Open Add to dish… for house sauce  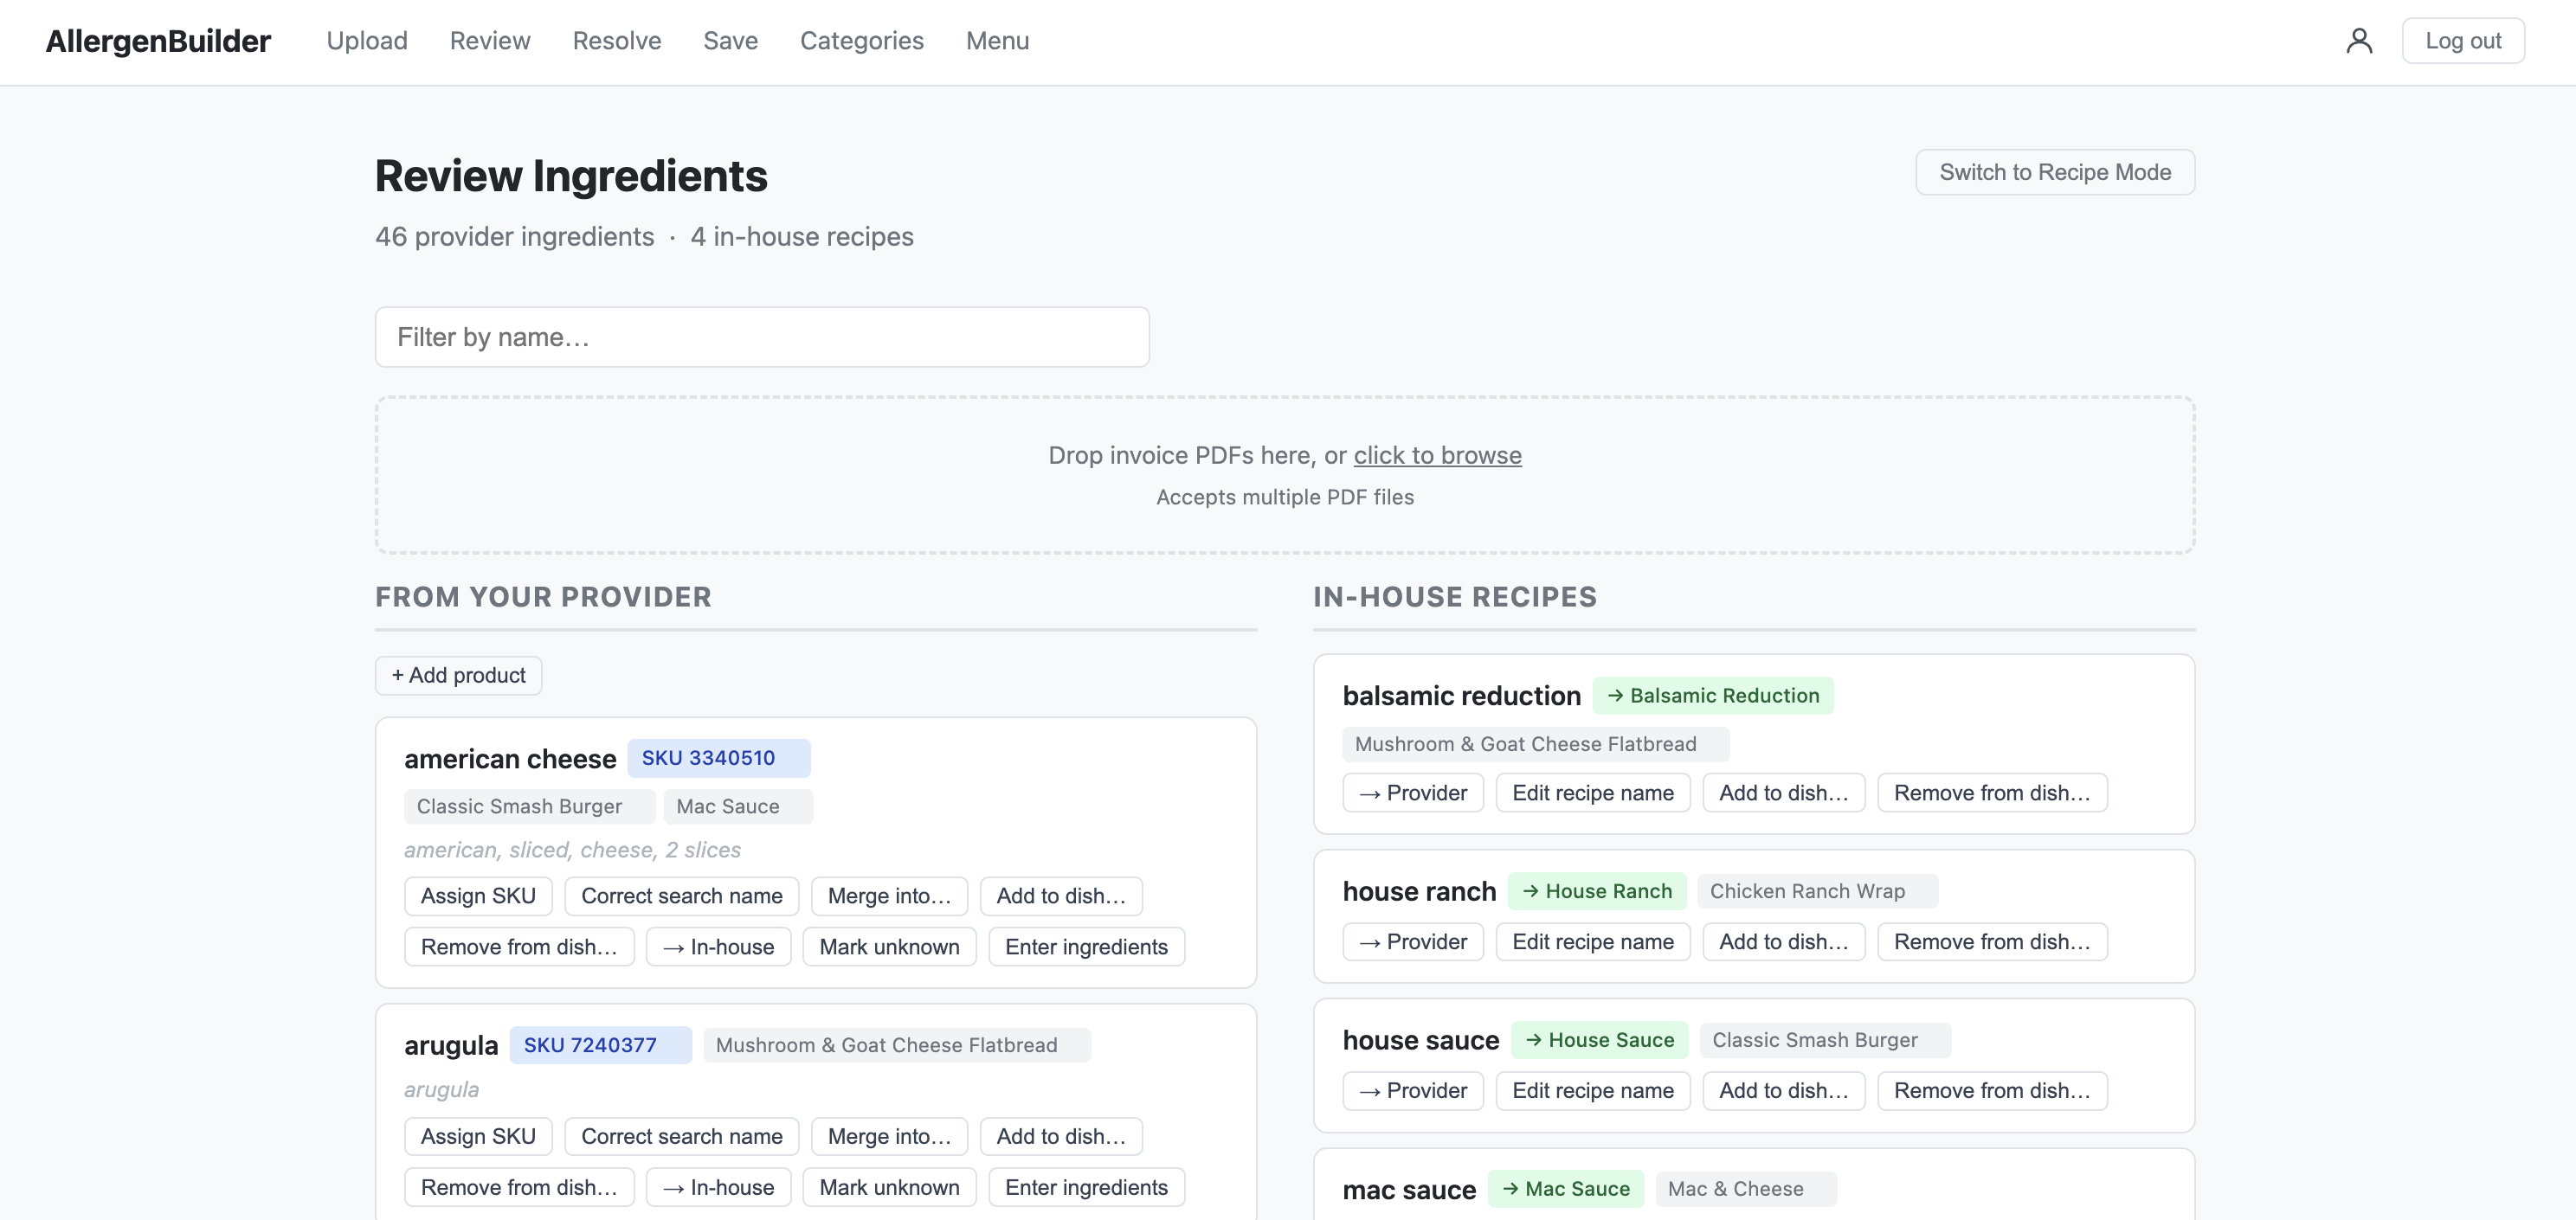(1784, 1091)
